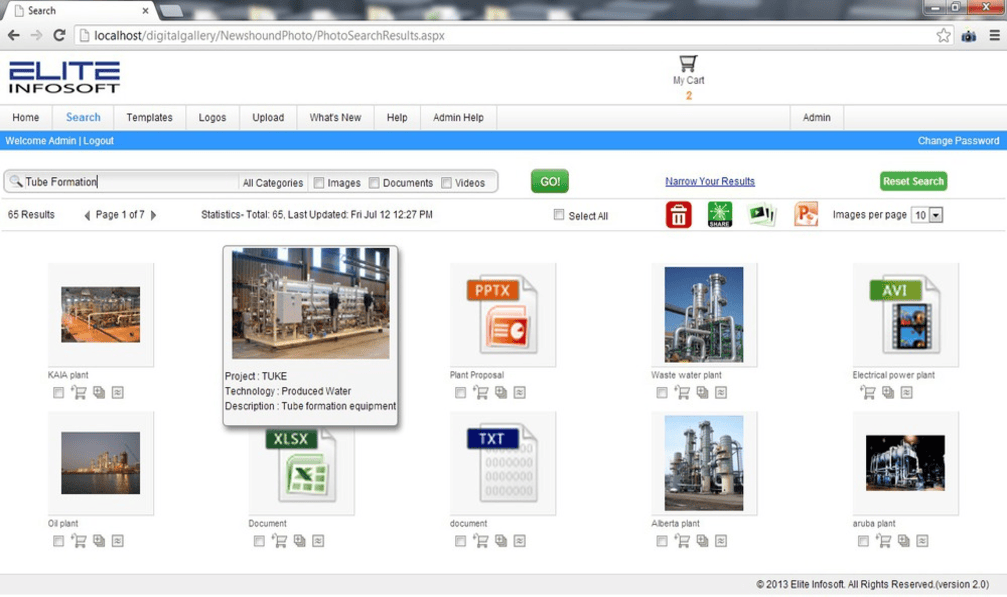Click the red trash delete icon

click(678, 215)
